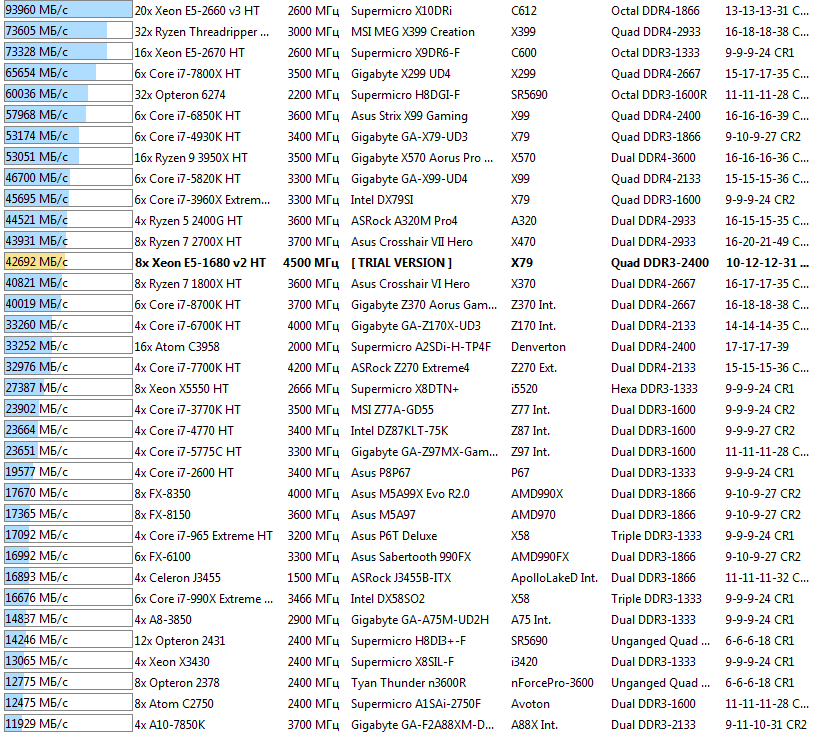Click 6x Core i7-990X Extreme entry

tap(203, 599)
